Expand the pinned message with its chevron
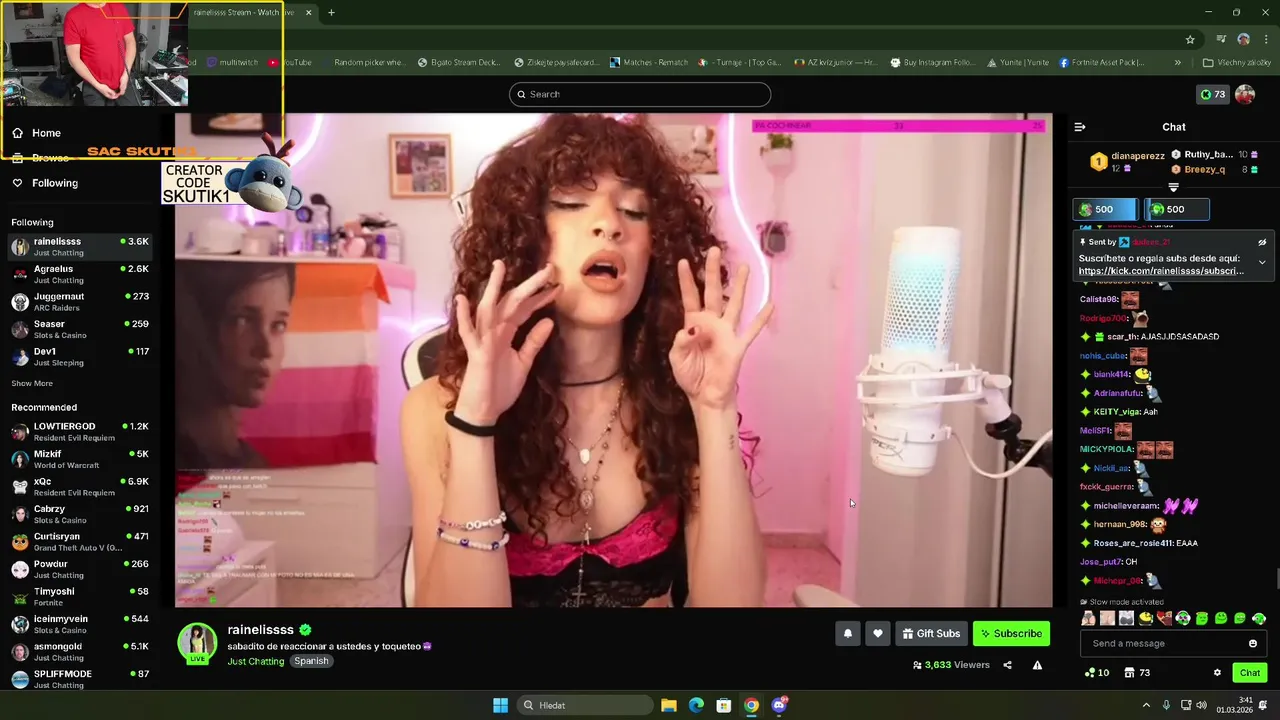This screenshot has height=720, width=1280. [1262, 262]
